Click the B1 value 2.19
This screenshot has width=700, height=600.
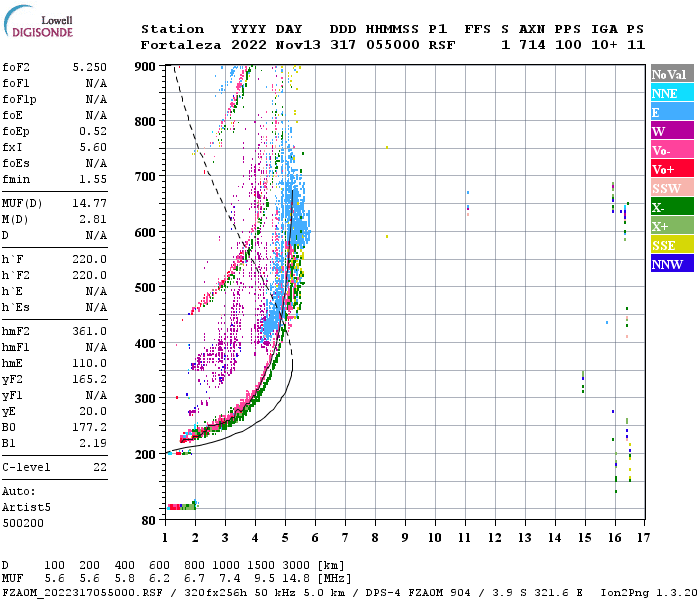pos(93,443)
